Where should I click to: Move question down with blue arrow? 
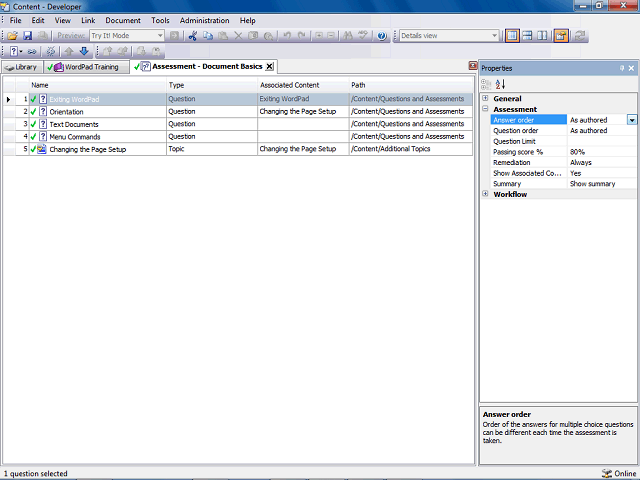click(84, 51)
